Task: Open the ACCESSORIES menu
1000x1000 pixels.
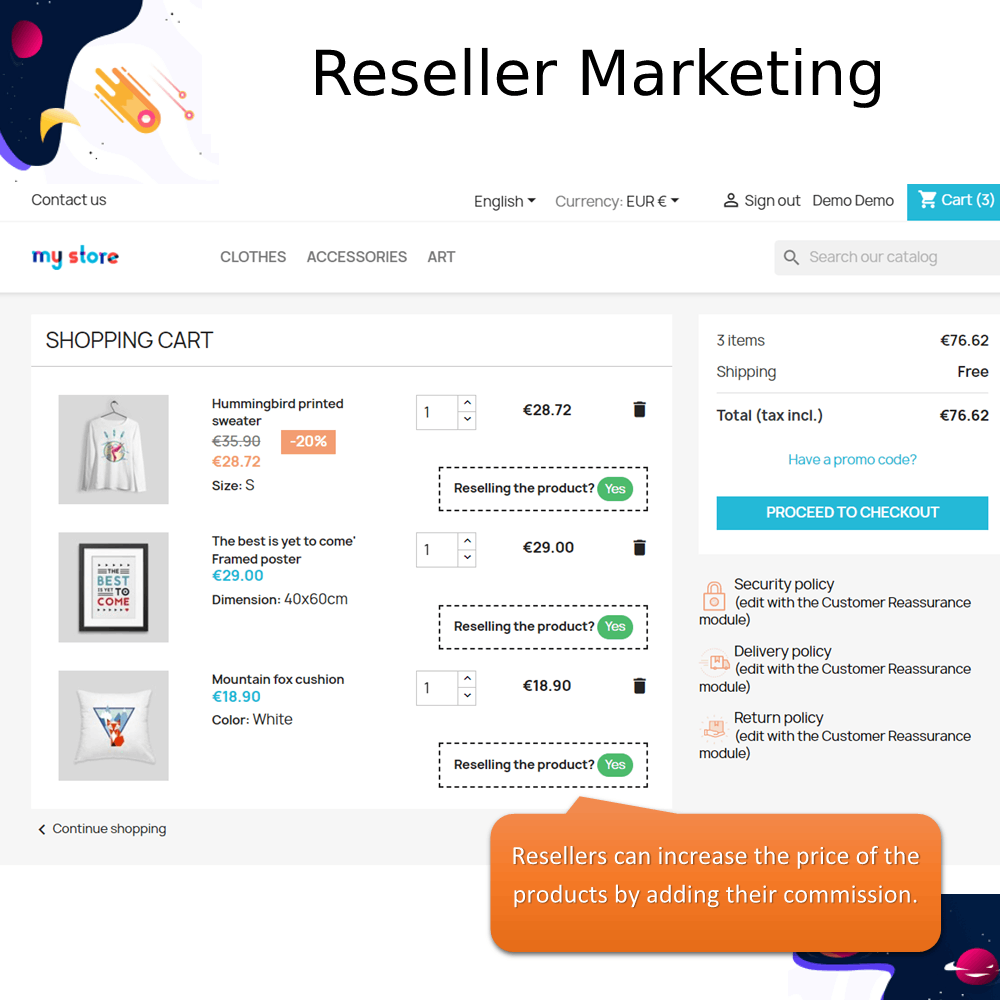Action: pyautogui.click(x=357, y=257)
